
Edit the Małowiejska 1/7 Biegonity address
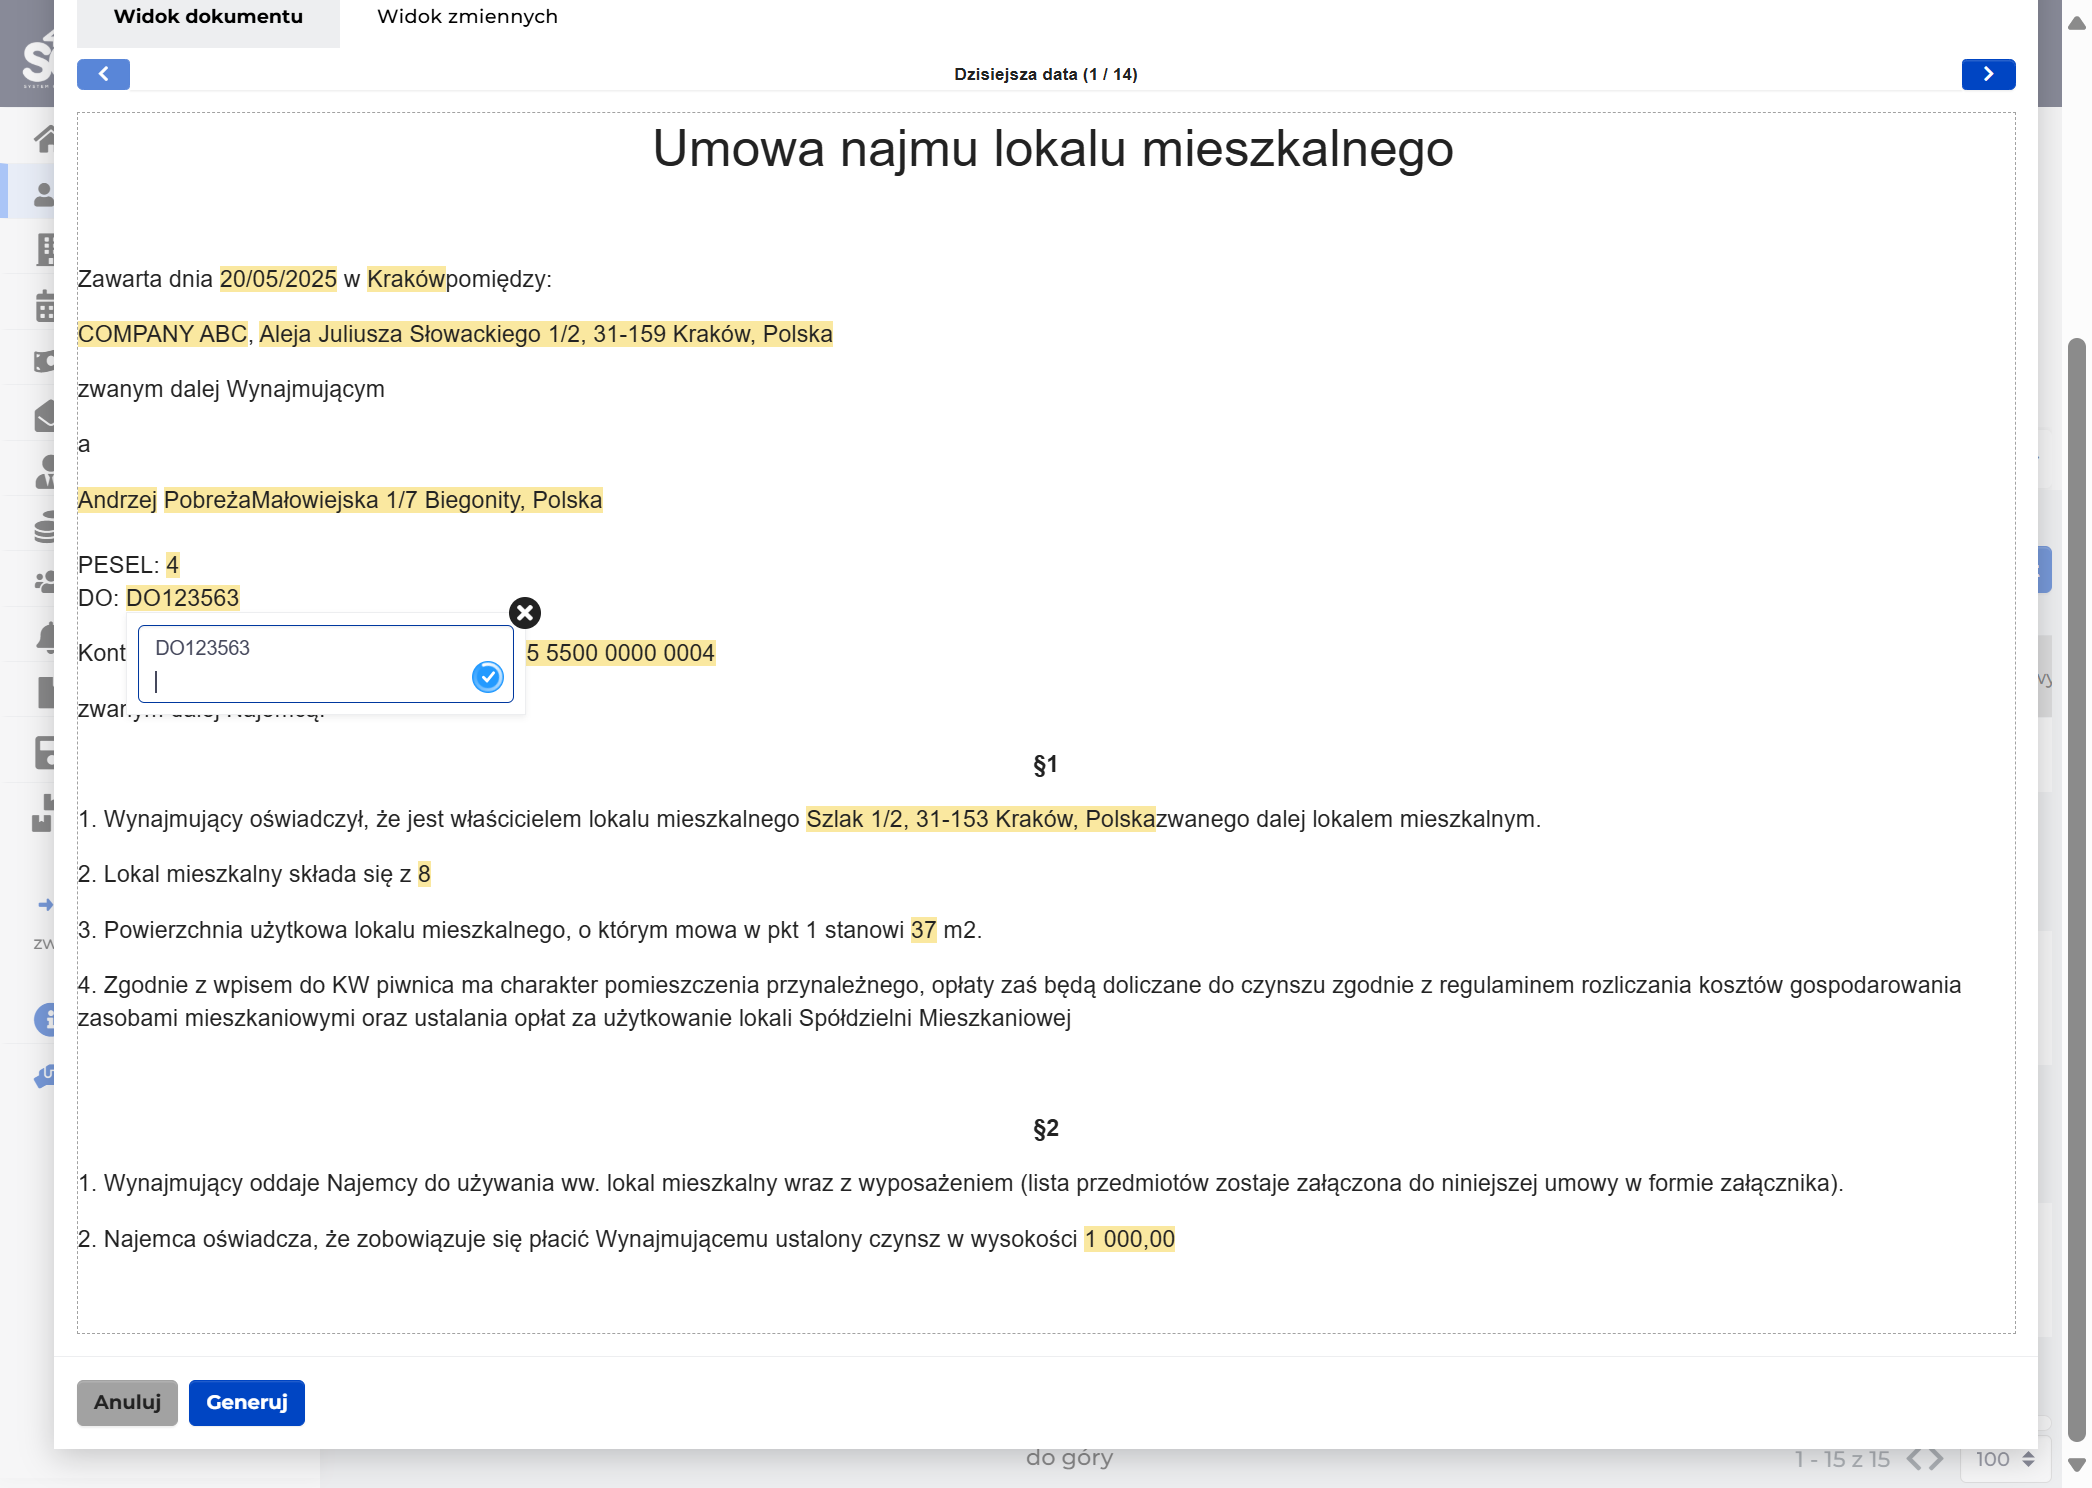click(x=427, y=500)
